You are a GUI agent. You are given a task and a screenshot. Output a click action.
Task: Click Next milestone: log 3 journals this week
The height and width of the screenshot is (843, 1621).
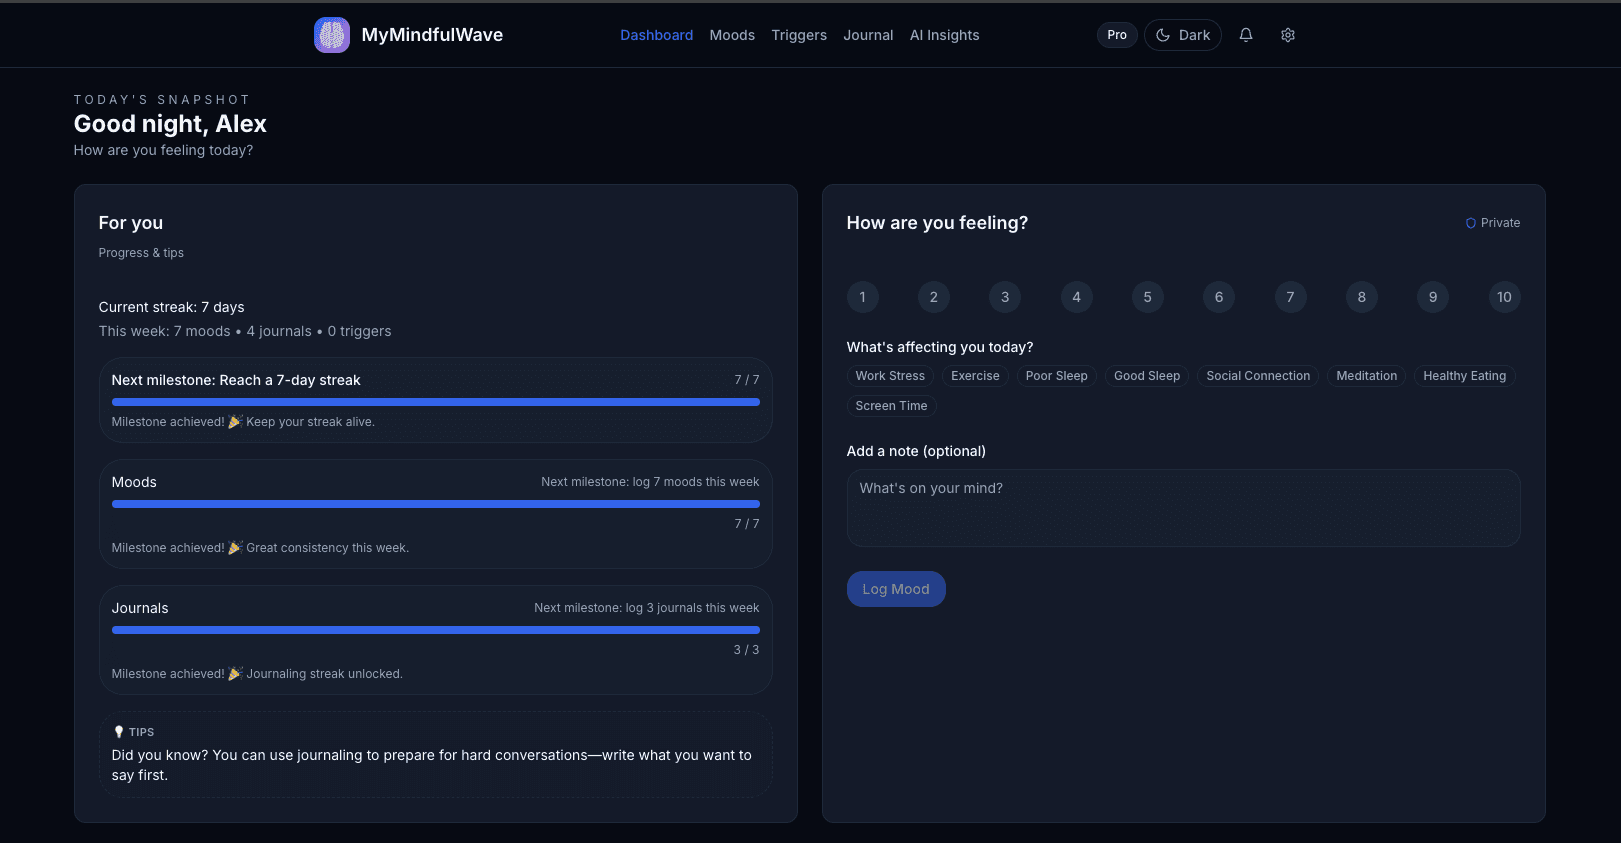(x=647, y=608)
